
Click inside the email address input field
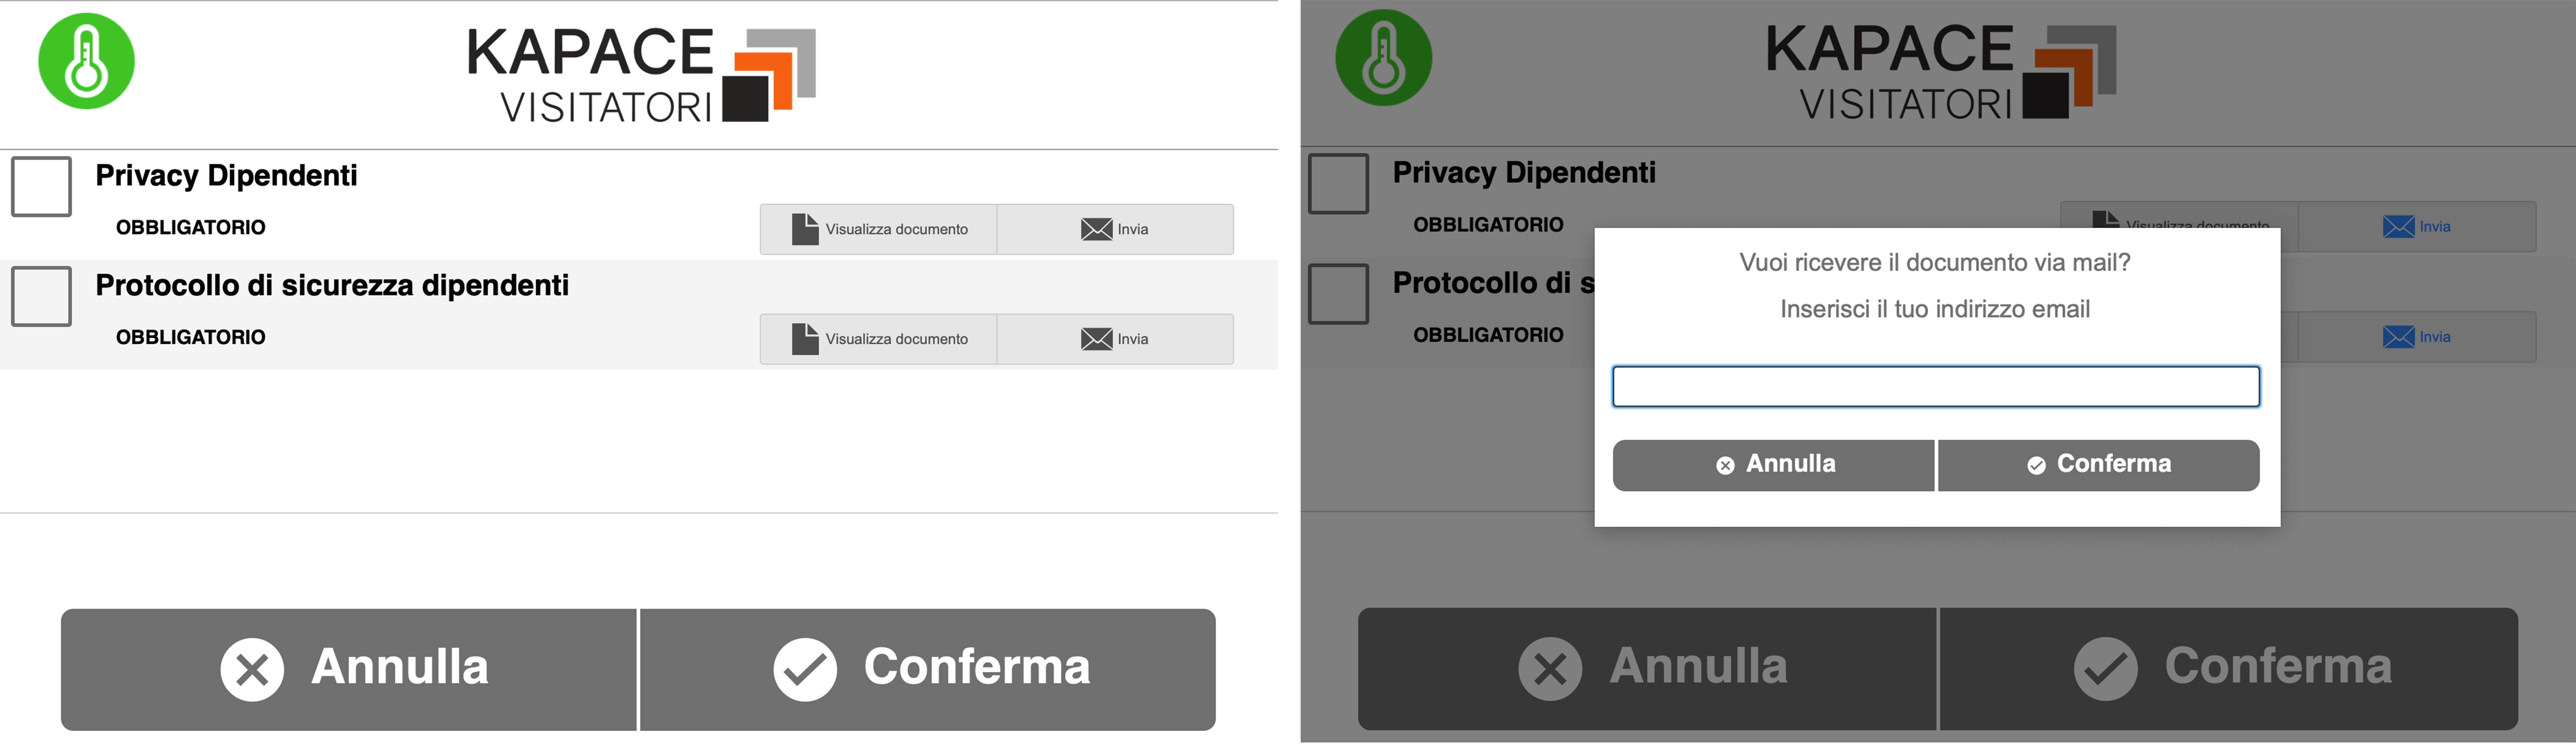pos(1936,386)
